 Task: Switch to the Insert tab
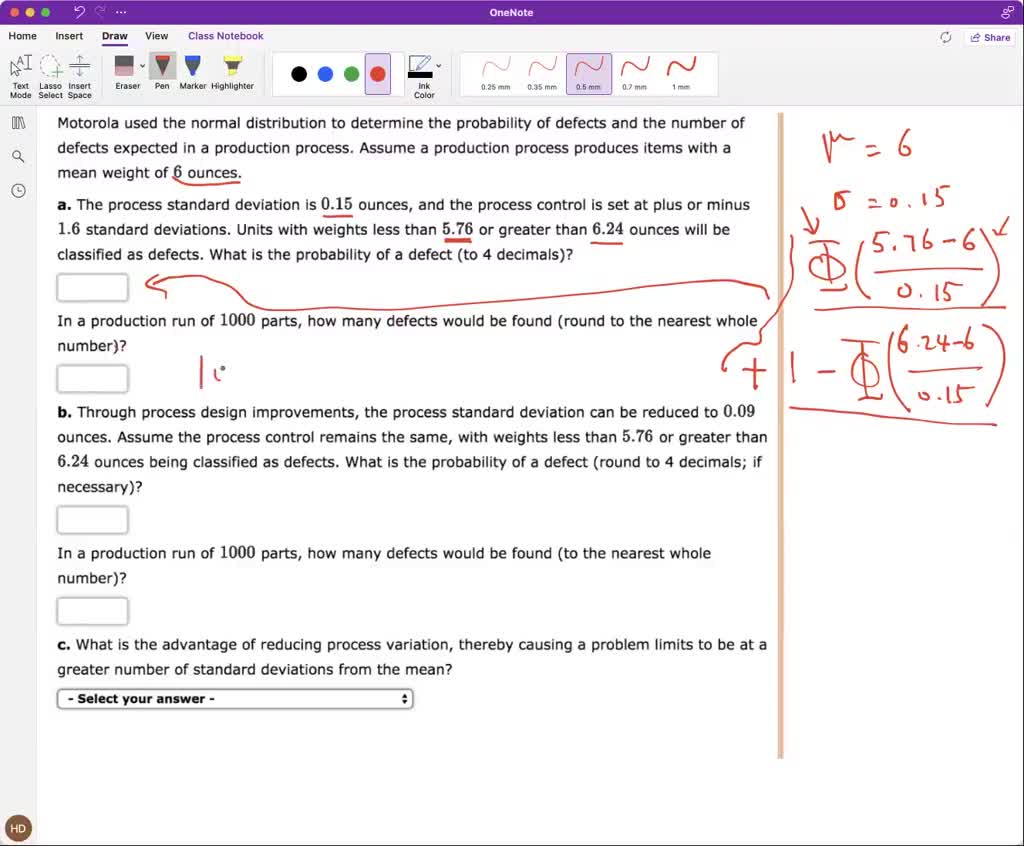[x=69, y=36]
